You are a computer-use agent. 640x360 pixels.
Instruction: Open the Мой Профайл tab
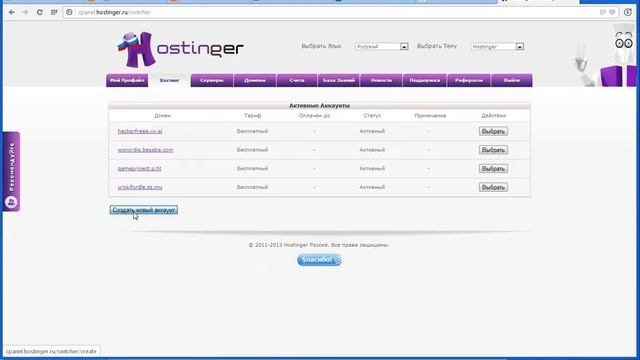(x=127, y=80)
